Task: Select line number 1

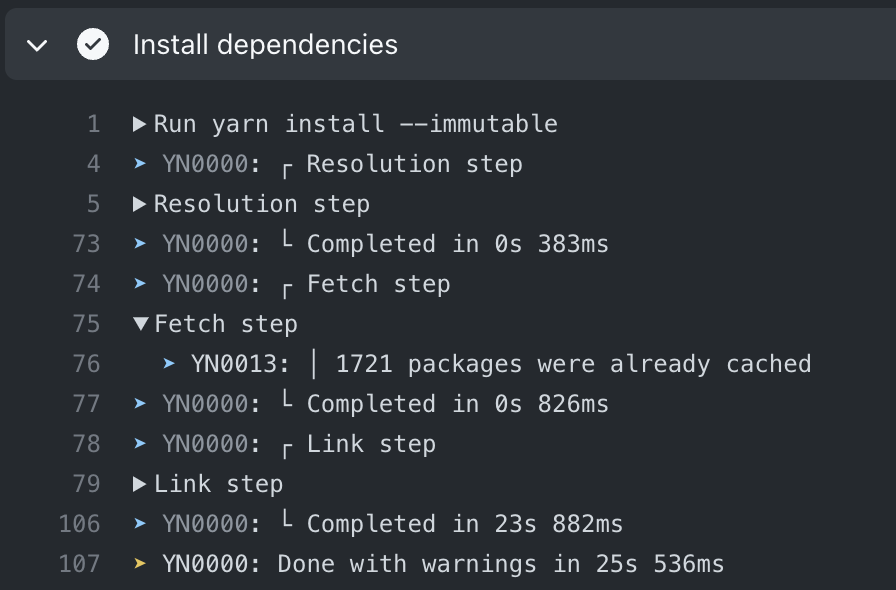Action: coord(93,124)
